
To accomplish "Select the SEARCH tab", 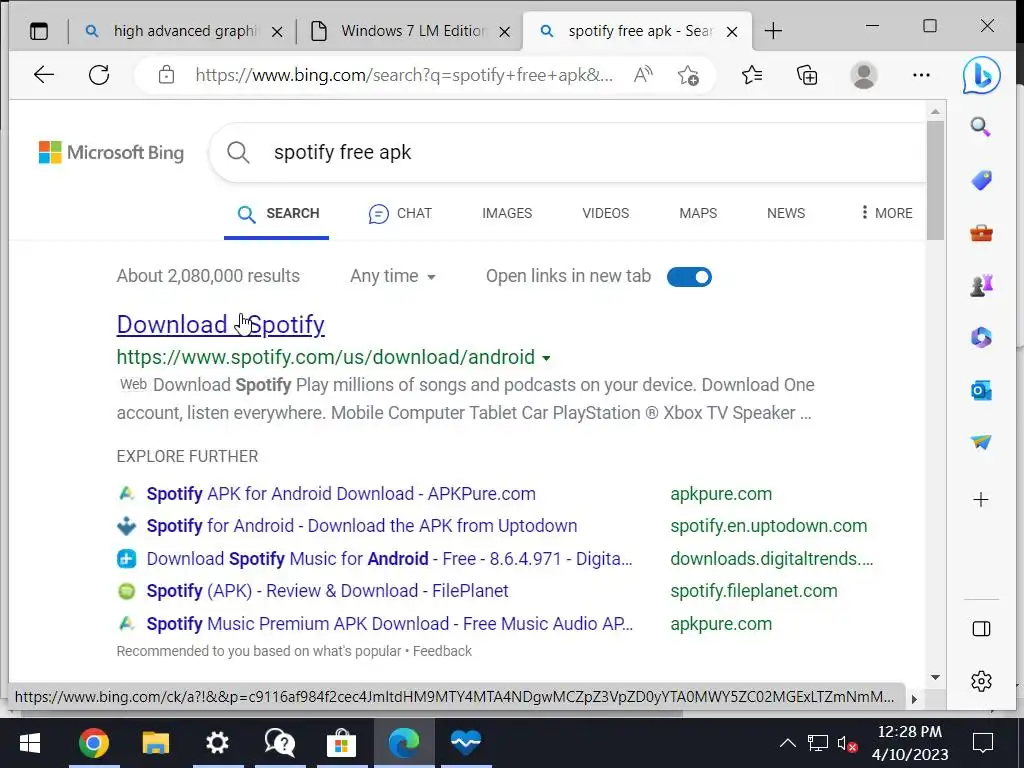I will click(278, 214).
